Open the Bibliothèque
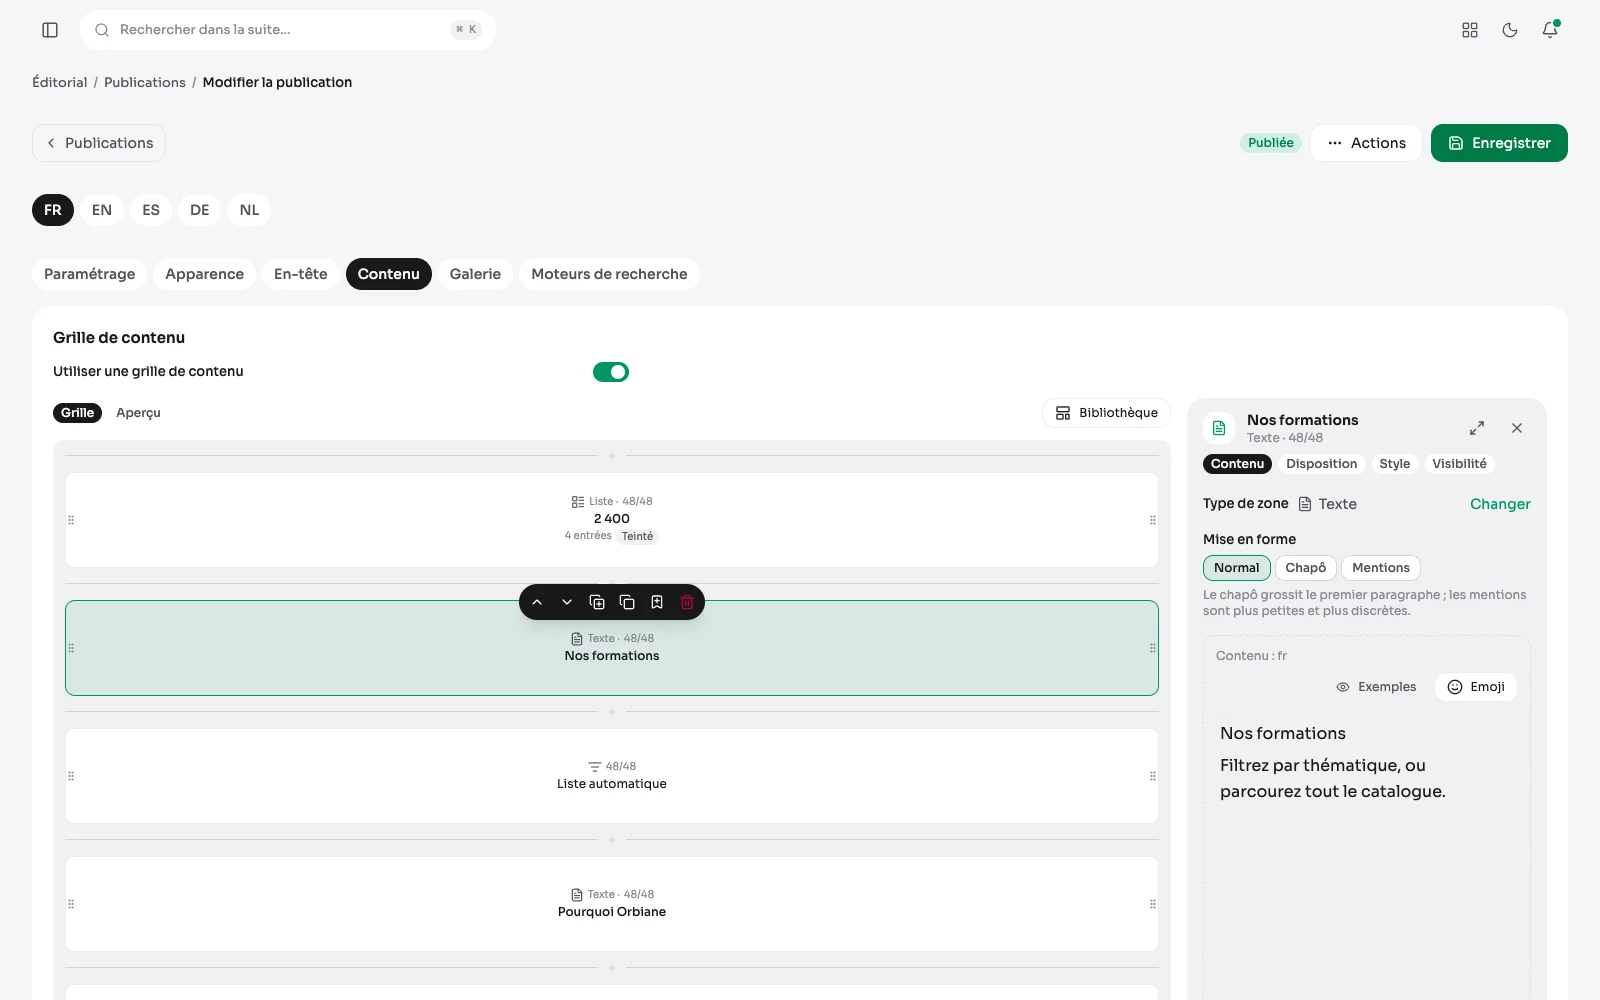Image resolution: width=1600 pixels, height=1000 pixels. tap(1106, 413)
